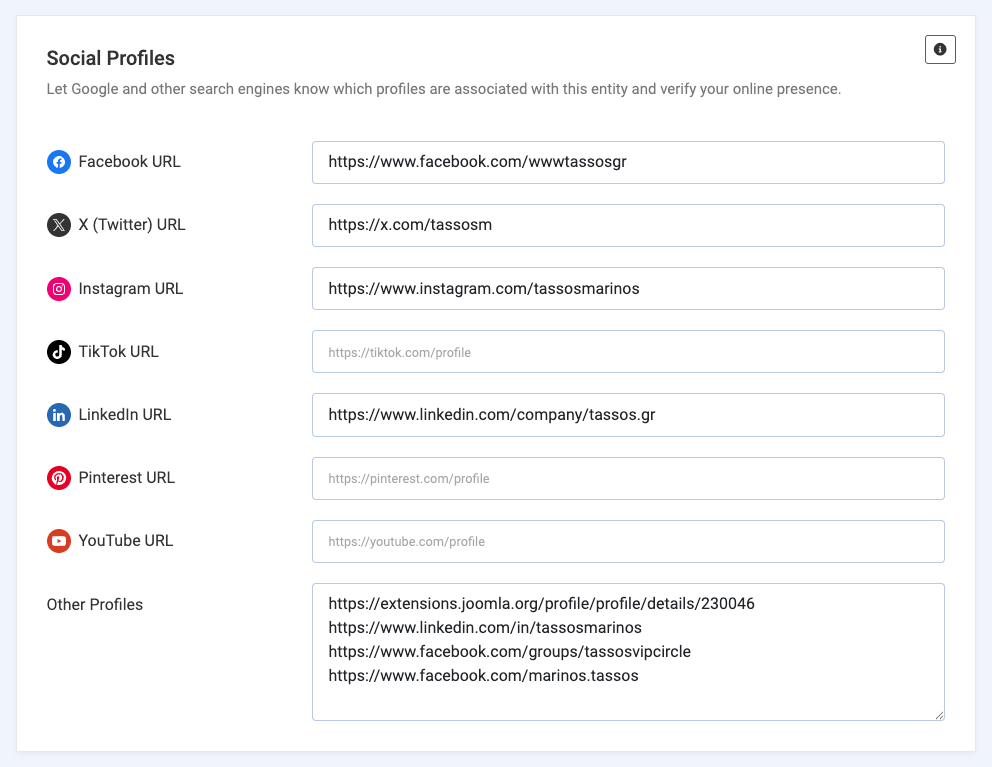Click the Instagram logo icon
992x767 pixels.
(59, 289)
